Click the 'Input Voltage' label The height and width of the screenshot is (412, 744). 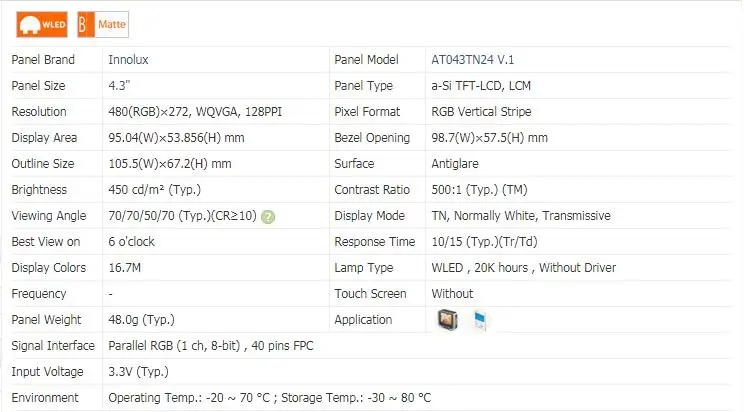tap(47, 372)
